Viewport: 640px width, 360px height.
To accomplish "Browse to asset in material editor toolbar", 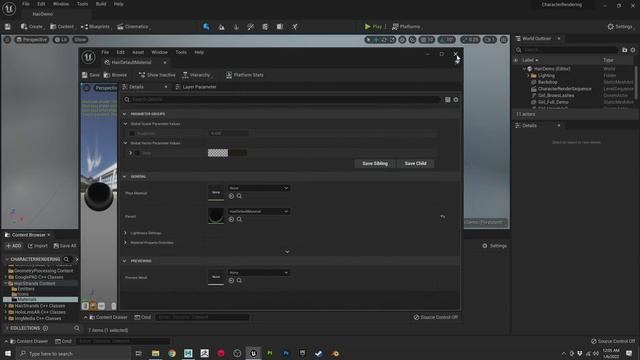I will click(x=115, y=75).
